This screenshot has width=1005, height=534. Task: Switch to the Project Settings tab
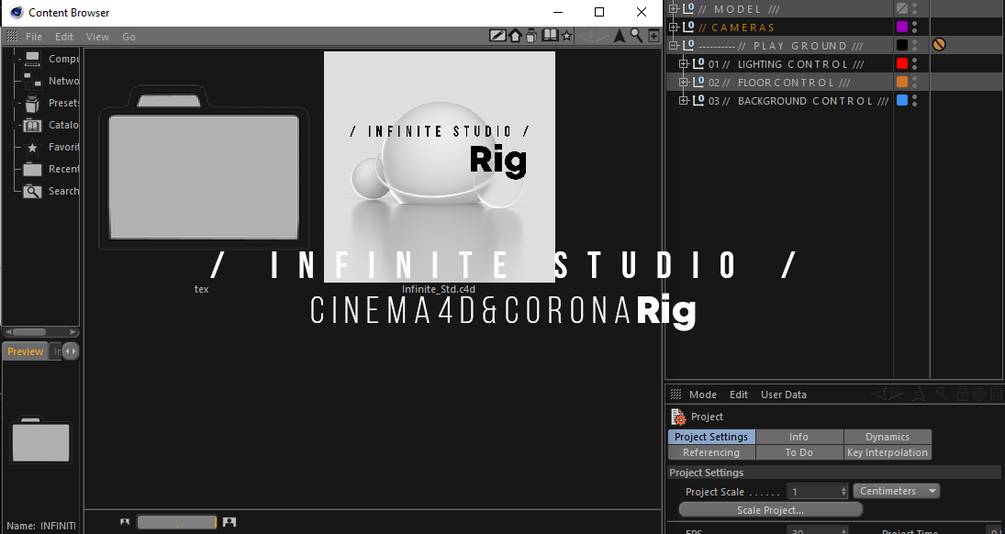[711, 437]
